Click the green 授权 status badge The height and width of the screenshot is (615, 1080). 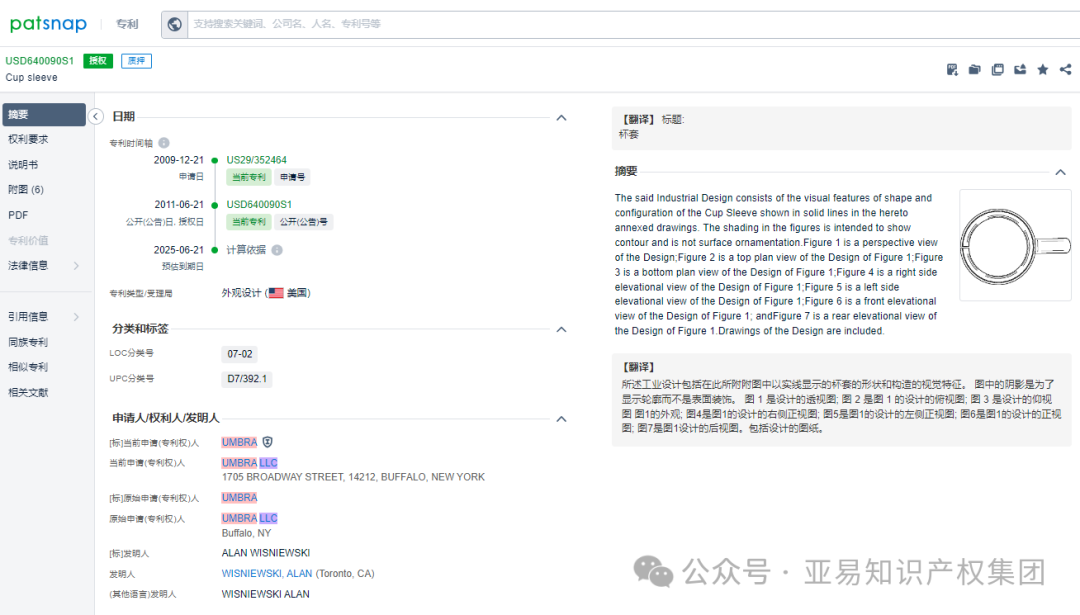click(98, 61)
